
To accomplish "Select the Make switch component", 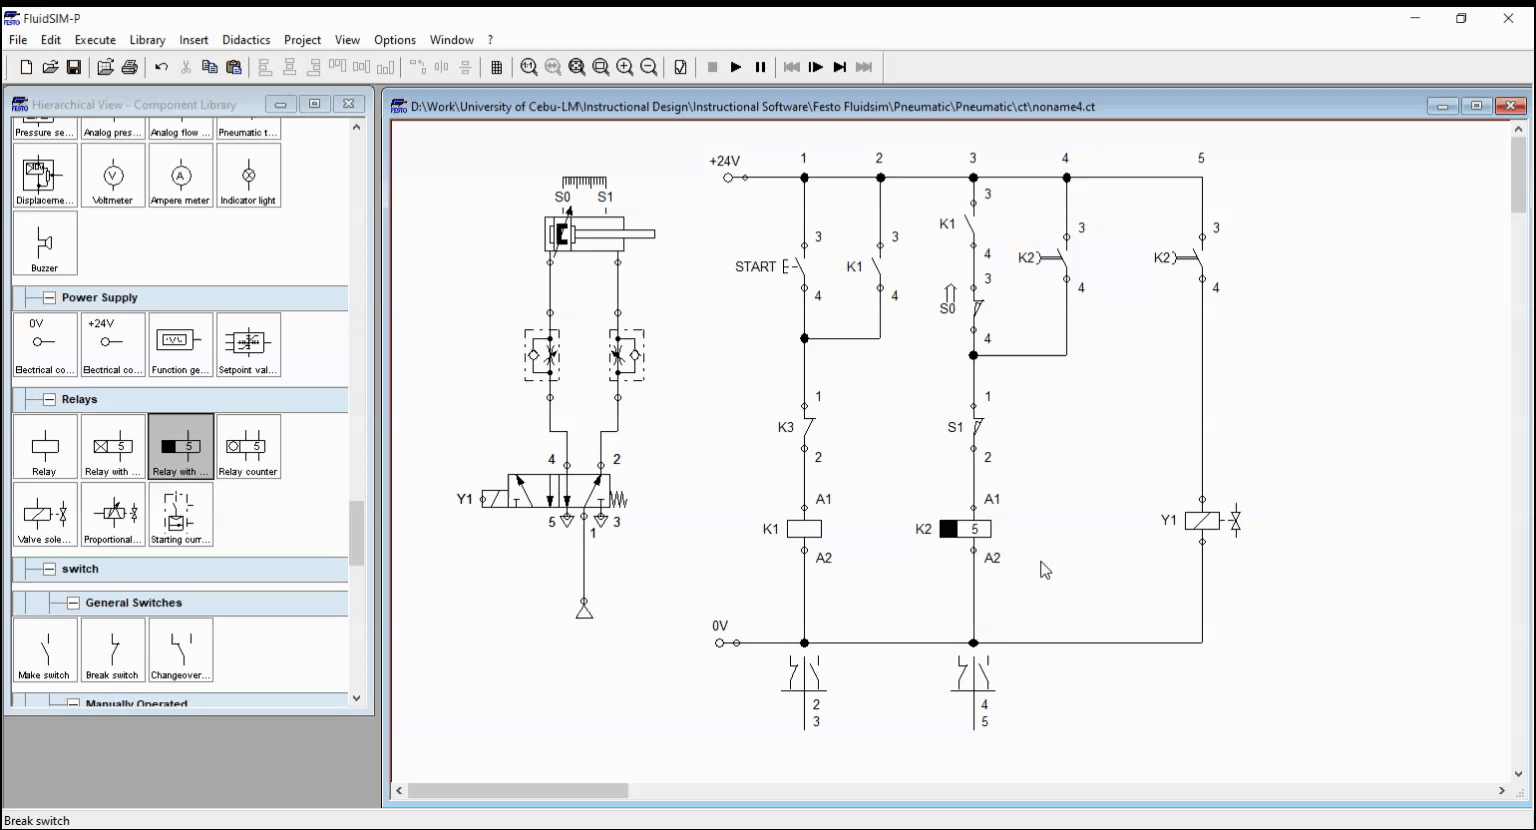I will pos(45,650).
